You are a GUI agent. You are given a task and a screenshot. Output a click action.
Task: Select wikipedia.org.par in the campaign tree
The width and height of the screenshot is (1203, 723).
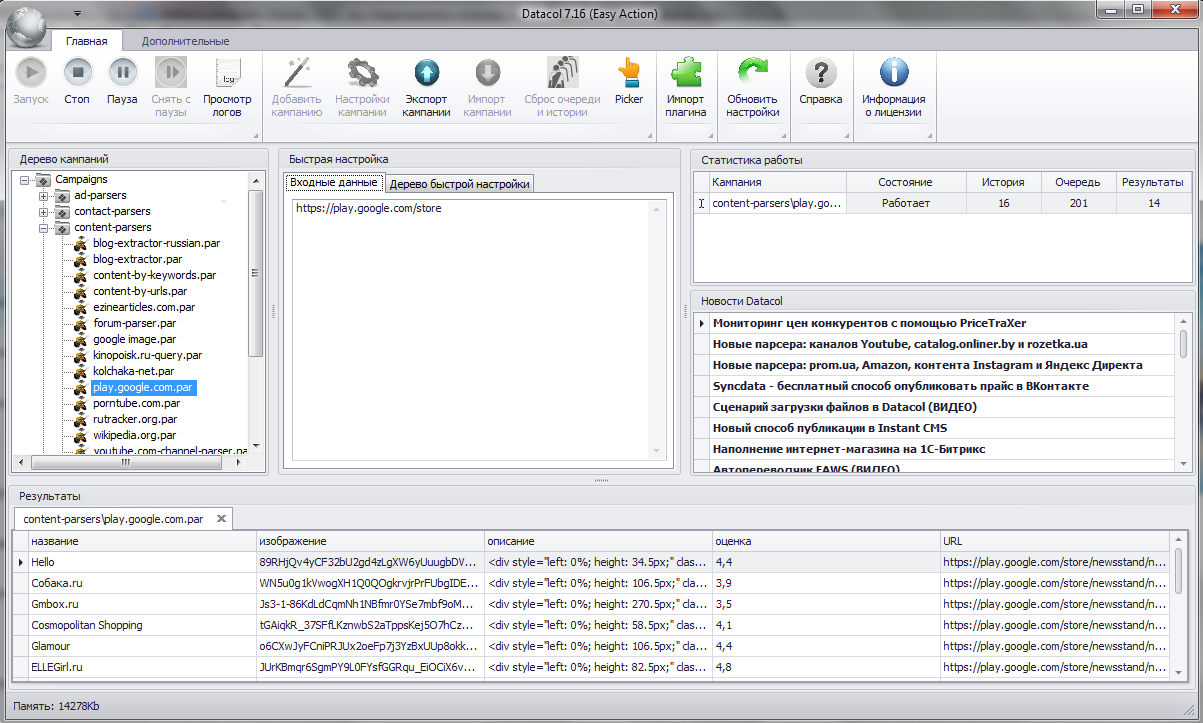coord(135,435)
